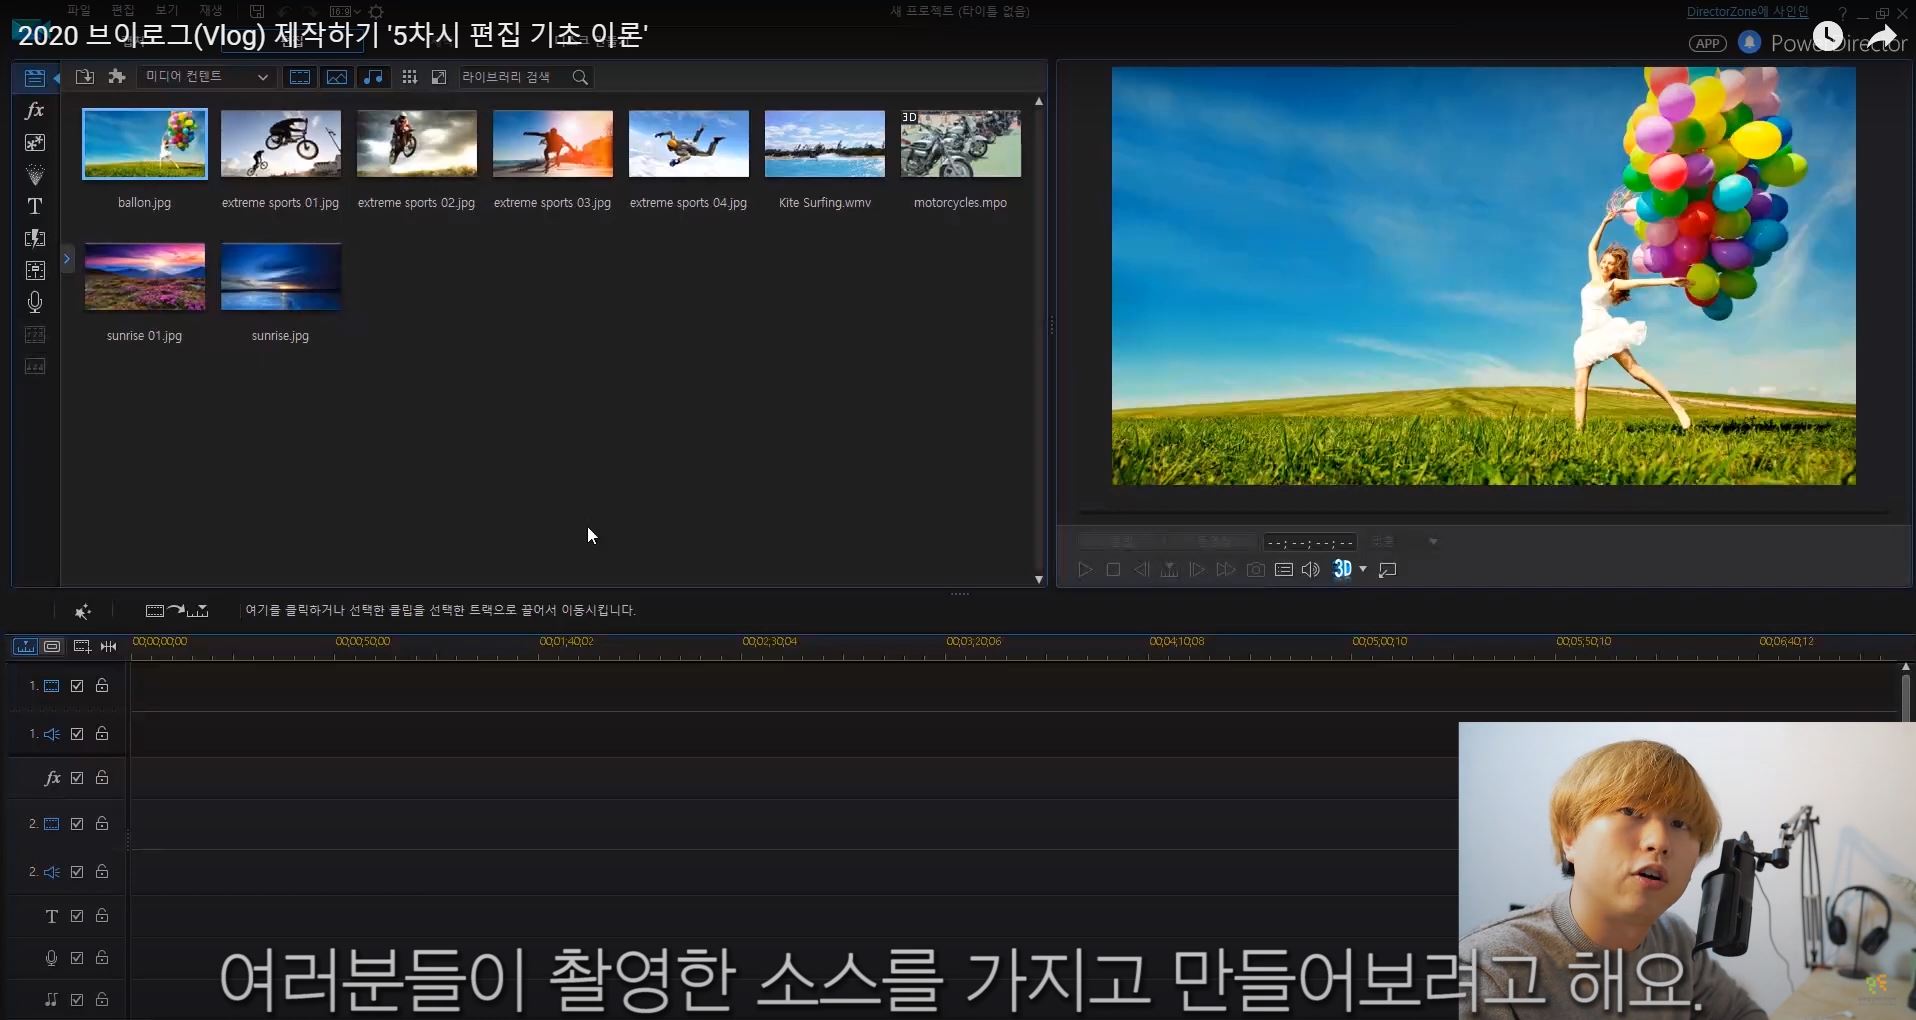Open the 미디어 컨텐트 dropdown
1916x1020 pixels.
(x=206, y=77)
